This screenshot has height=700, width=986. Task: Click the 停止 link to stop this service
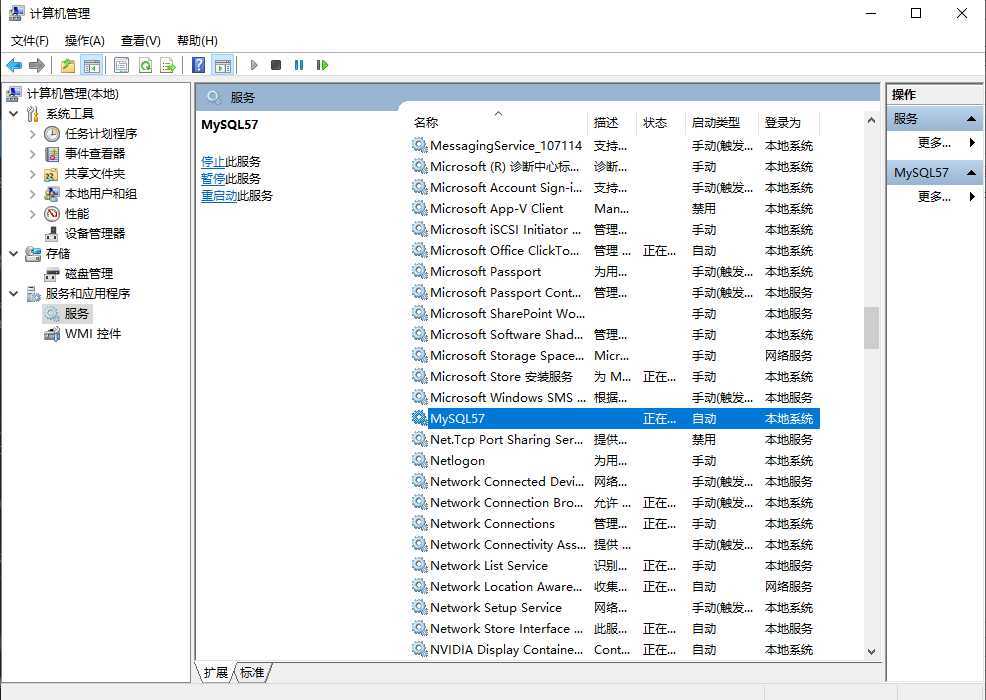pos(213,162)
